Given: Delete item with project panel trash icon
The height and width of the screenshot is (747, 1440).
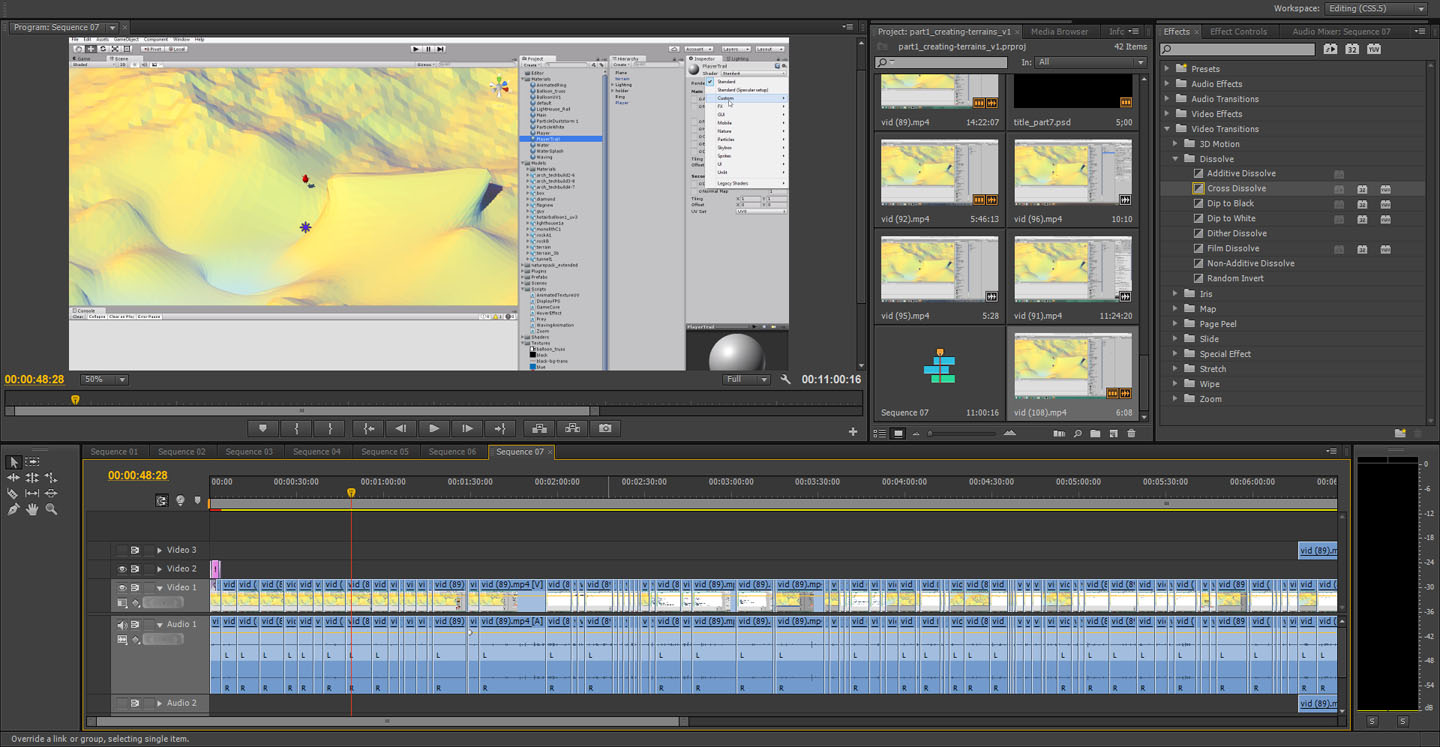Looking at the screenshot, I should click(1131, 434).
